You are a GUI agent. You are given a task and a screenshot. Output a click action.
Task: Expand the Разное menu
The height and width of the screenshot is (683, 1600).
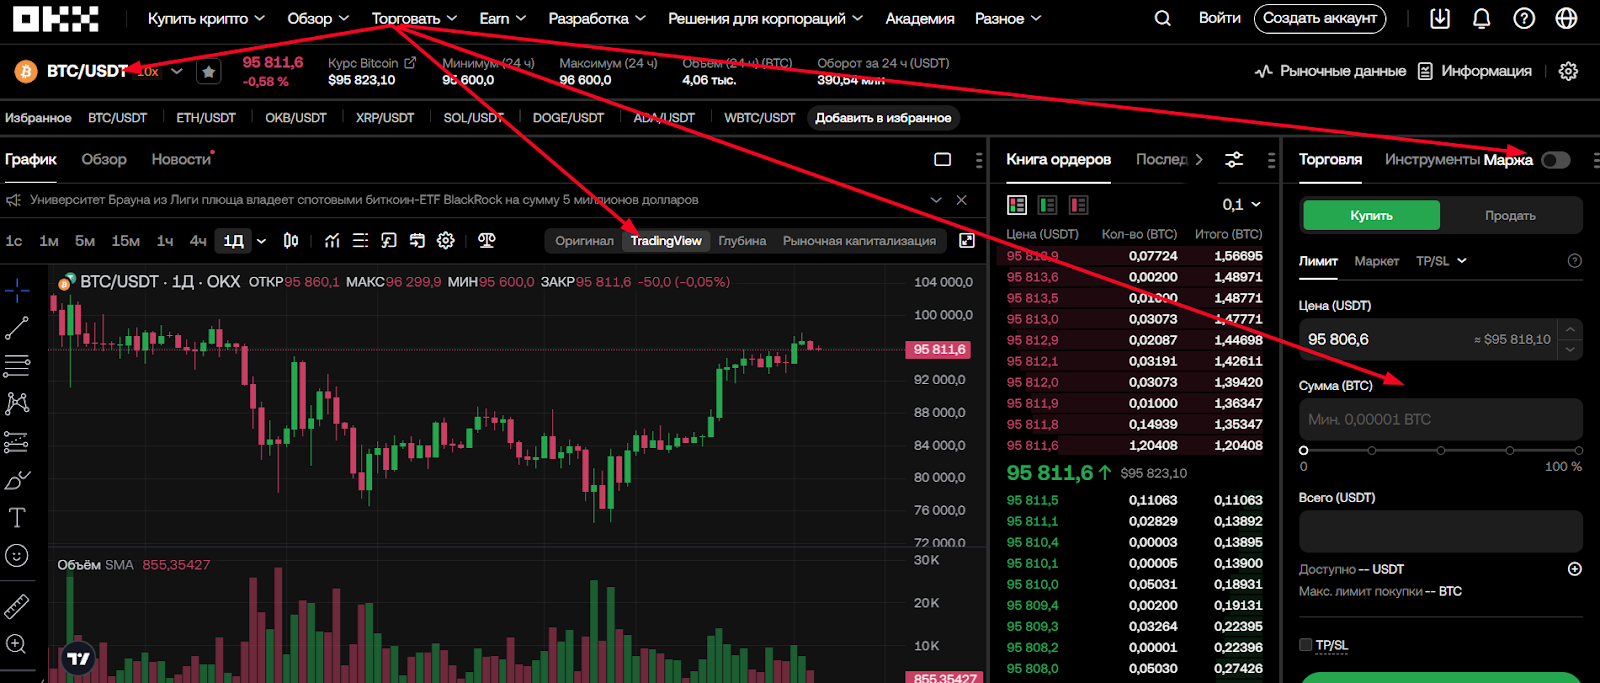1008,18
